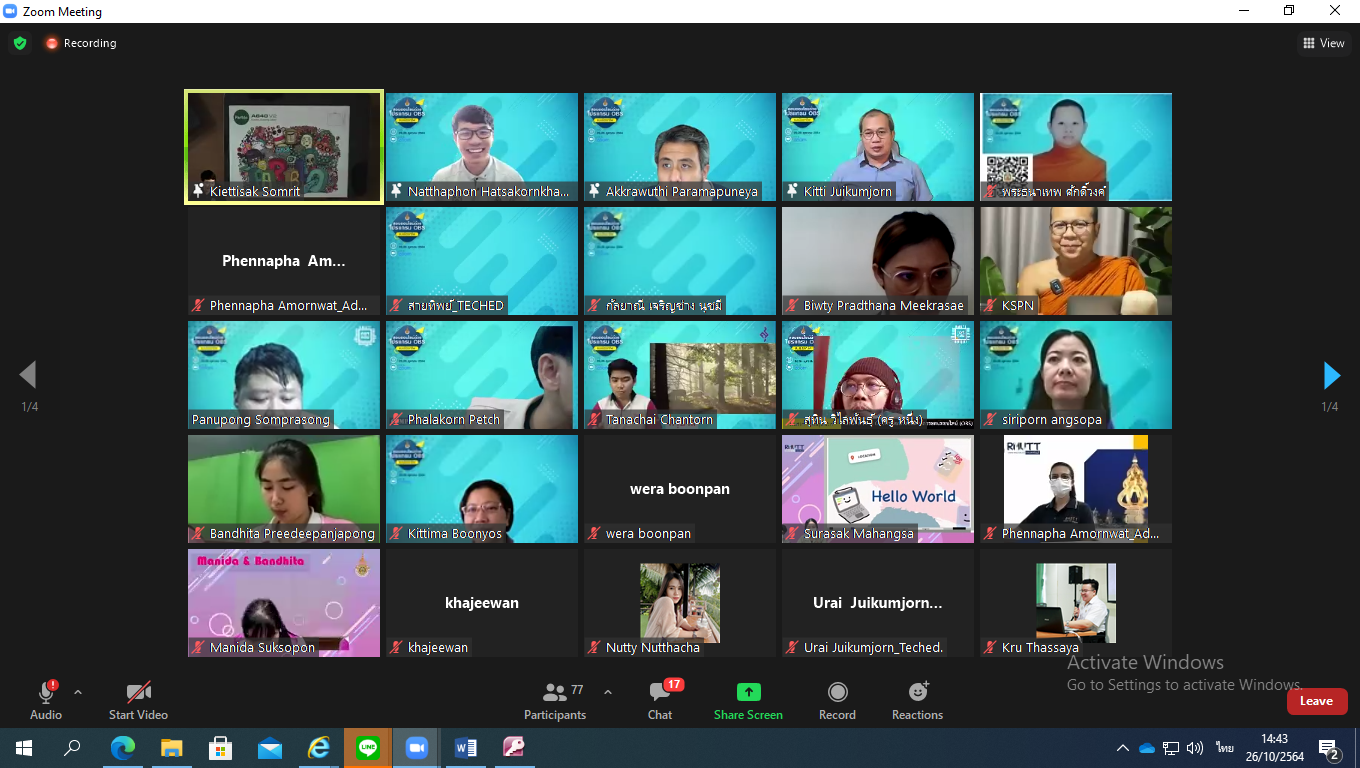Click the red Recording indicator
1360x768 pixels.
(x=80, y=43)
